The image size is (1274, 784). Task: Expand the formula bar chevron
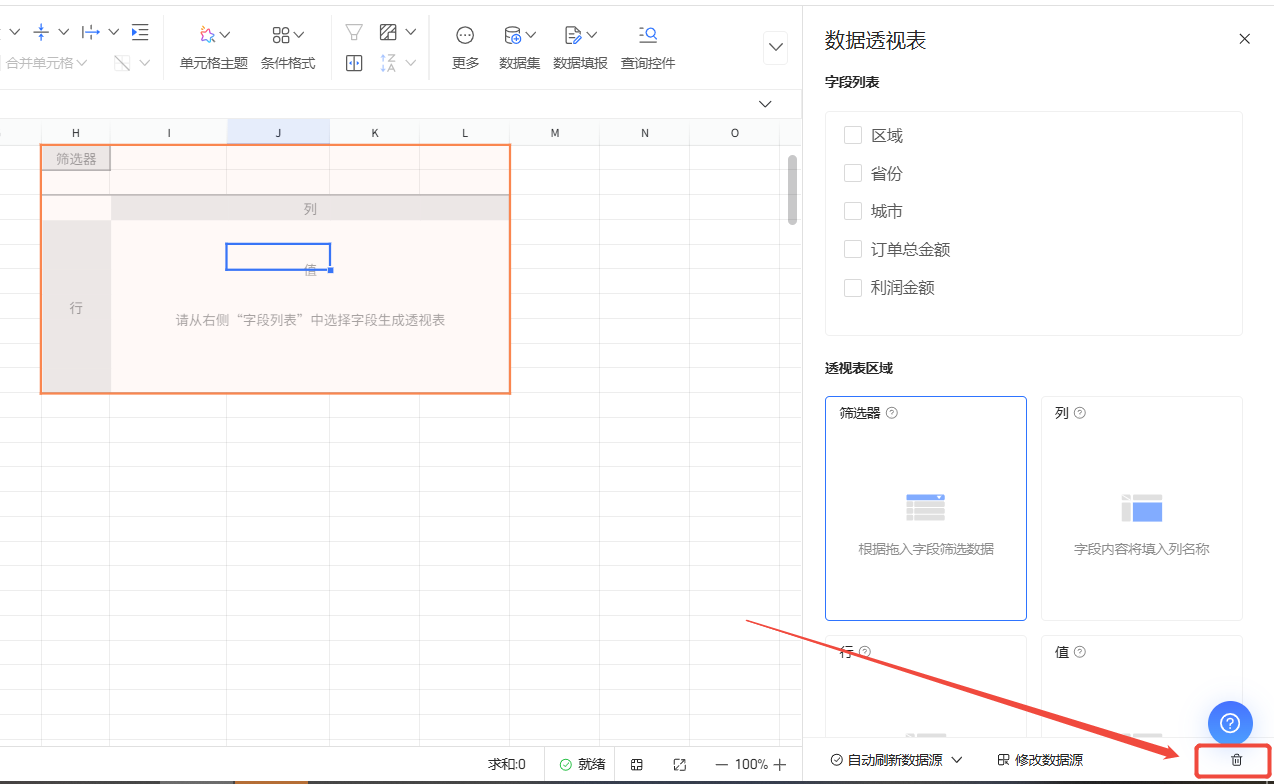(766, 104)
